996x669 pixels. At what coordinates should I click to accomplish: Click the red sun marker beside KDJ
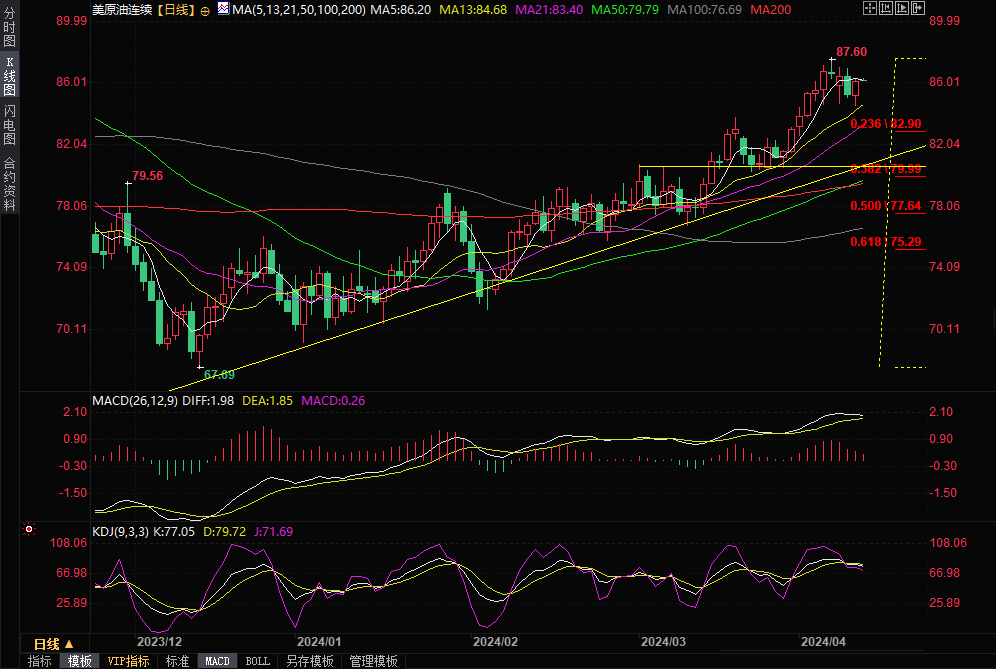pyautogui.click(x=30, y=530)
